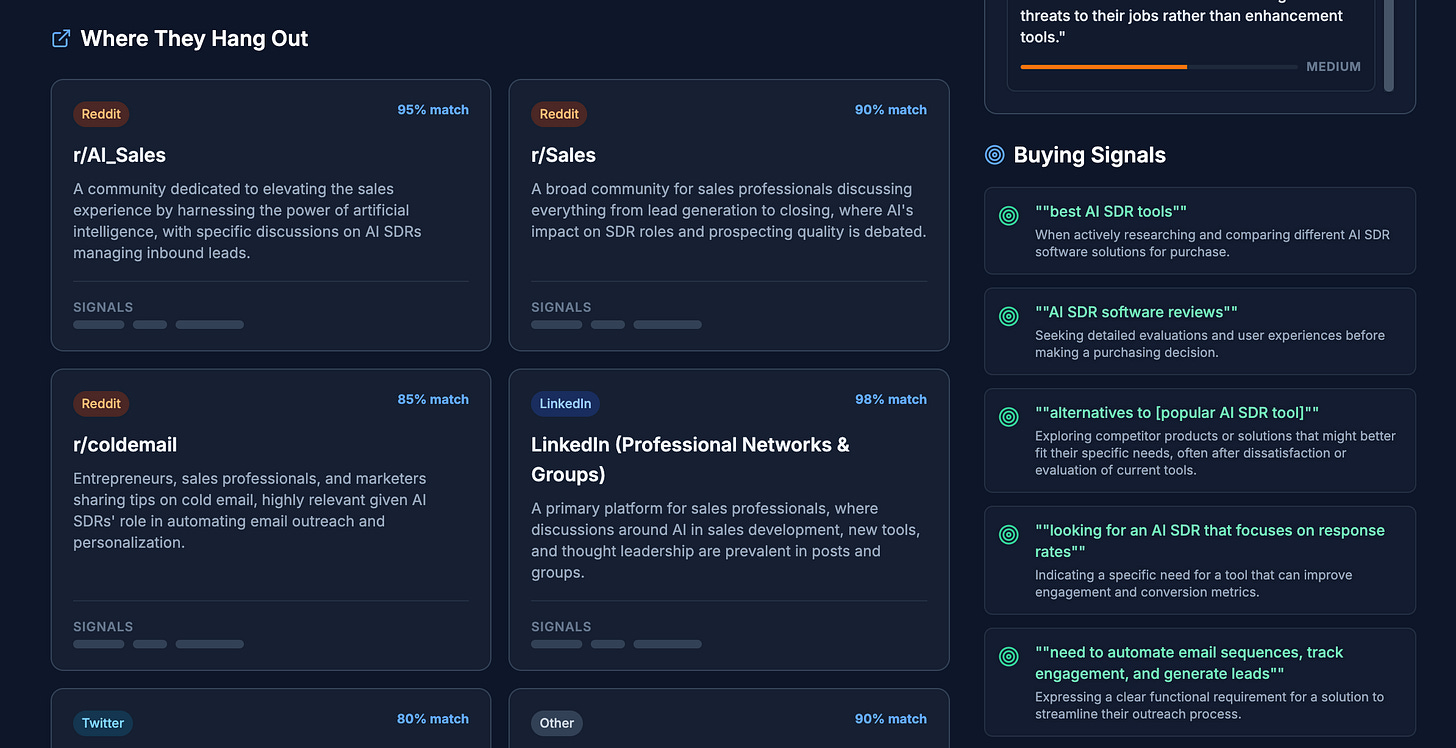Image resolution: width=1456 pixels, height=748 pixels.
Task: Click description under "AI SDR software reviews"
Action: tap(1210, 344)
